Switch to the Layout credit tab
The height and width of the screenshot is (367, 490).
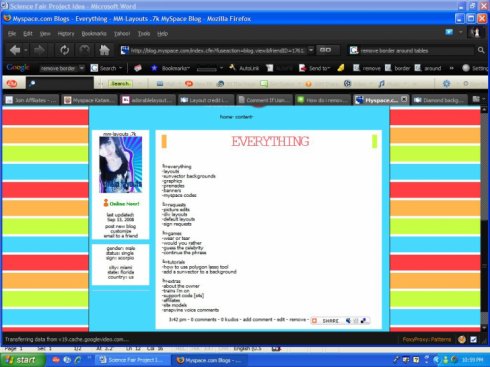pyautogui.click(x=206, y=100)
